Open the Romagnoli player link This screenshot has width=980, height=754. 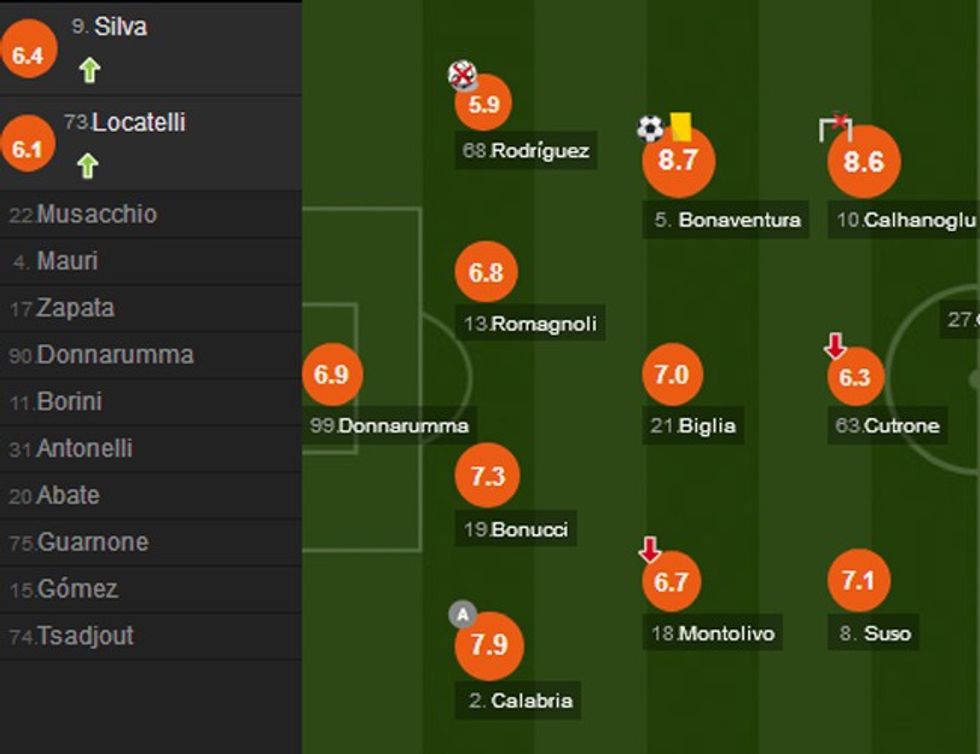coord(544,323)
